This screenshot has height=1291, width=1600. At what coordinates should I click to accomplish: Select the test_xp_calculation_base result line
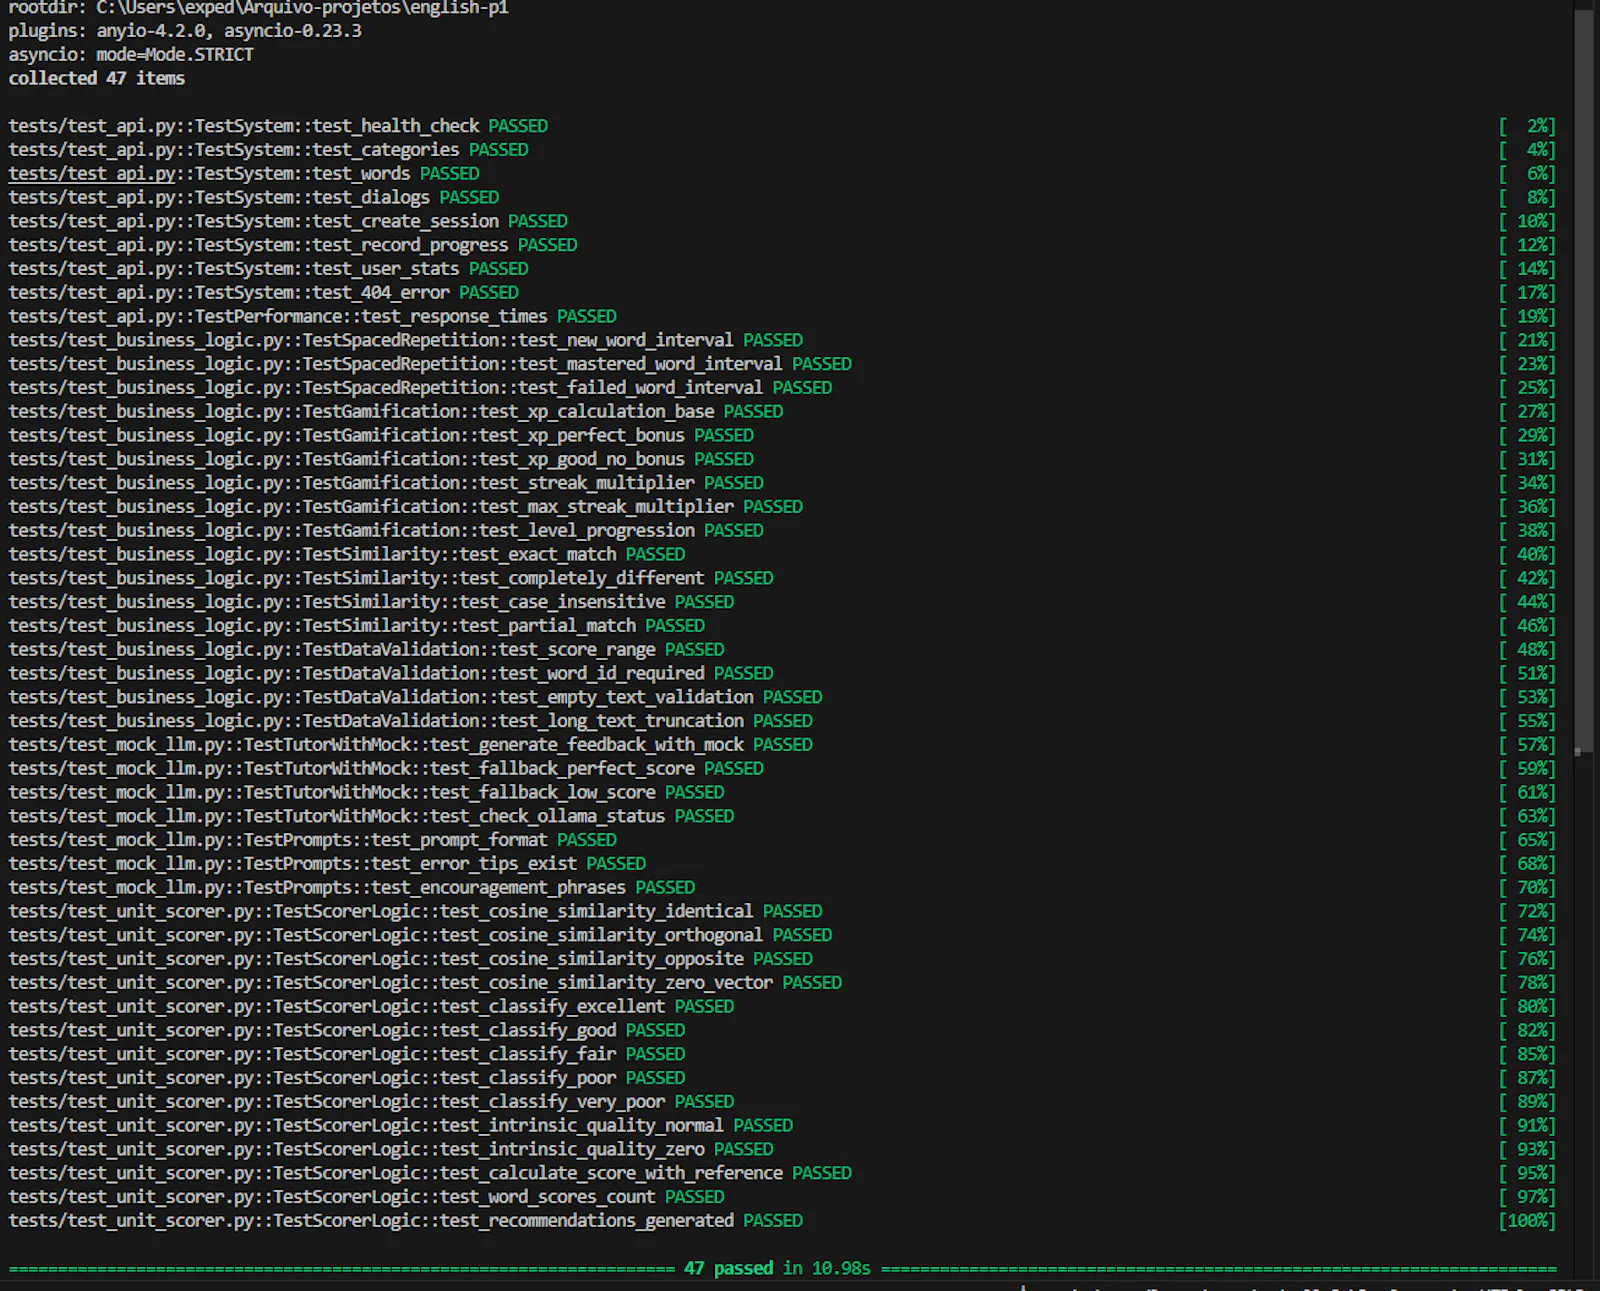[x=396, y=412]
